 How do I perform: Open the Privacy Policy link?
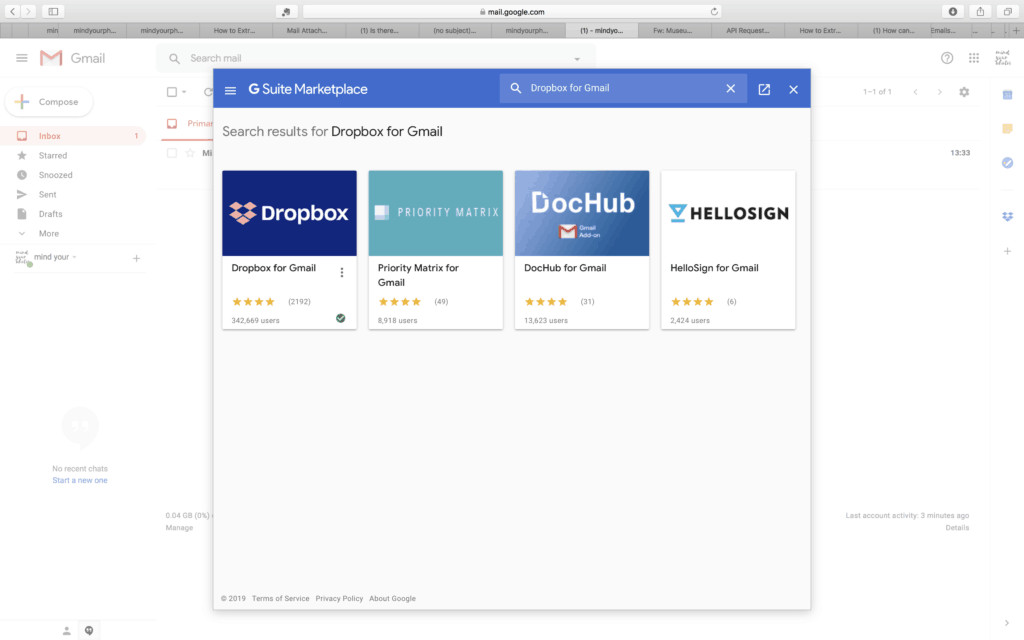click(339, 598)
